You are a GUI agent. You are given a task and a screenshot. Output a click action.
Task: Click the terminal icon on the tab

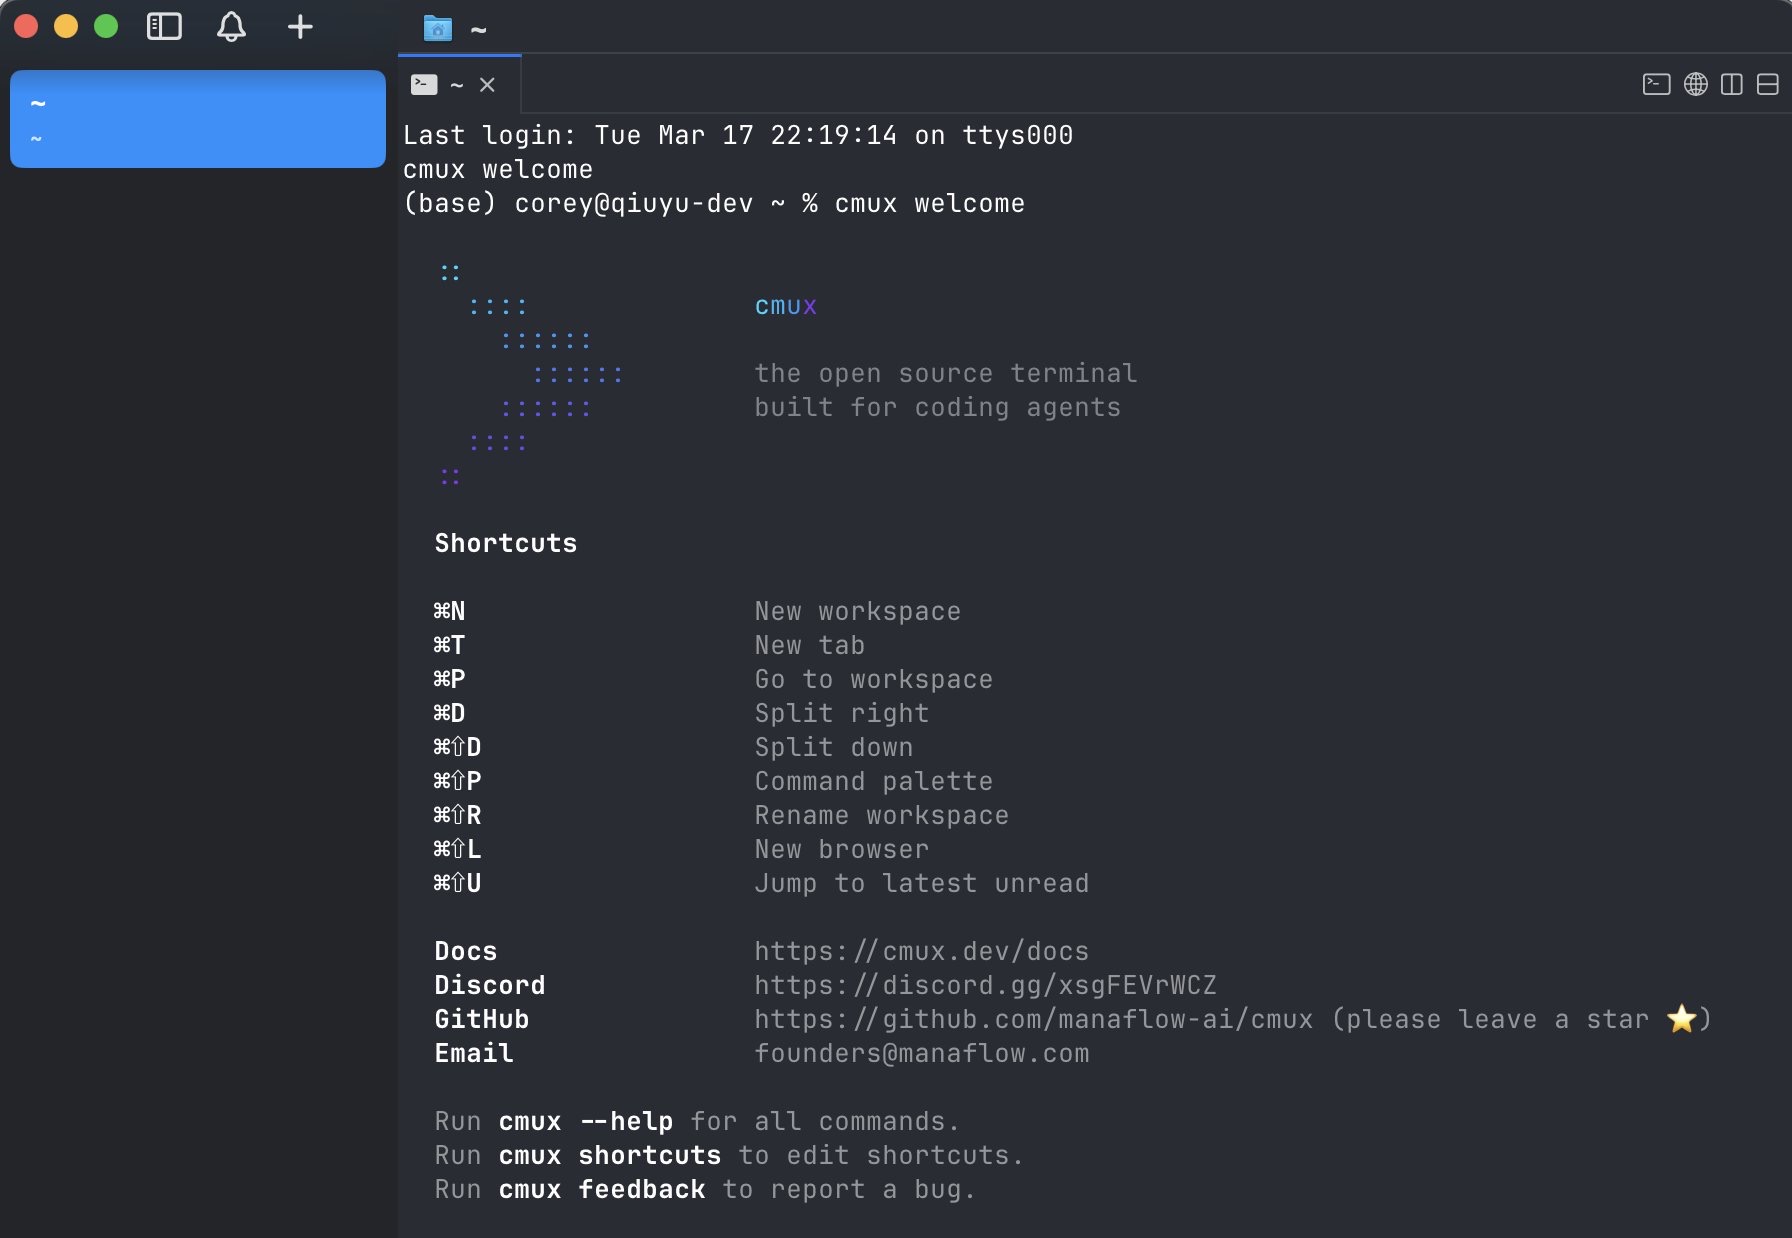424,85
